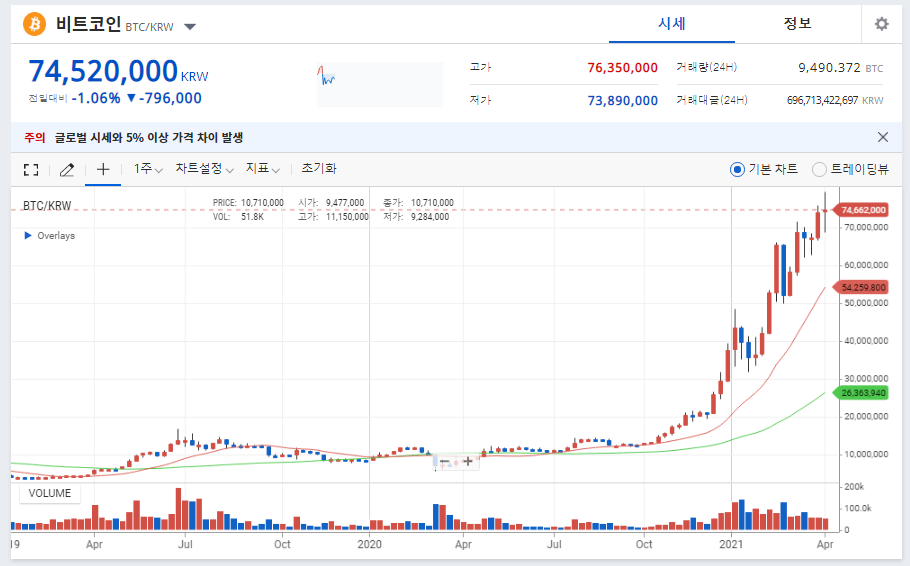Toggle fullscreen chart icon
910x566 pixels.
[x=31, y=170]
